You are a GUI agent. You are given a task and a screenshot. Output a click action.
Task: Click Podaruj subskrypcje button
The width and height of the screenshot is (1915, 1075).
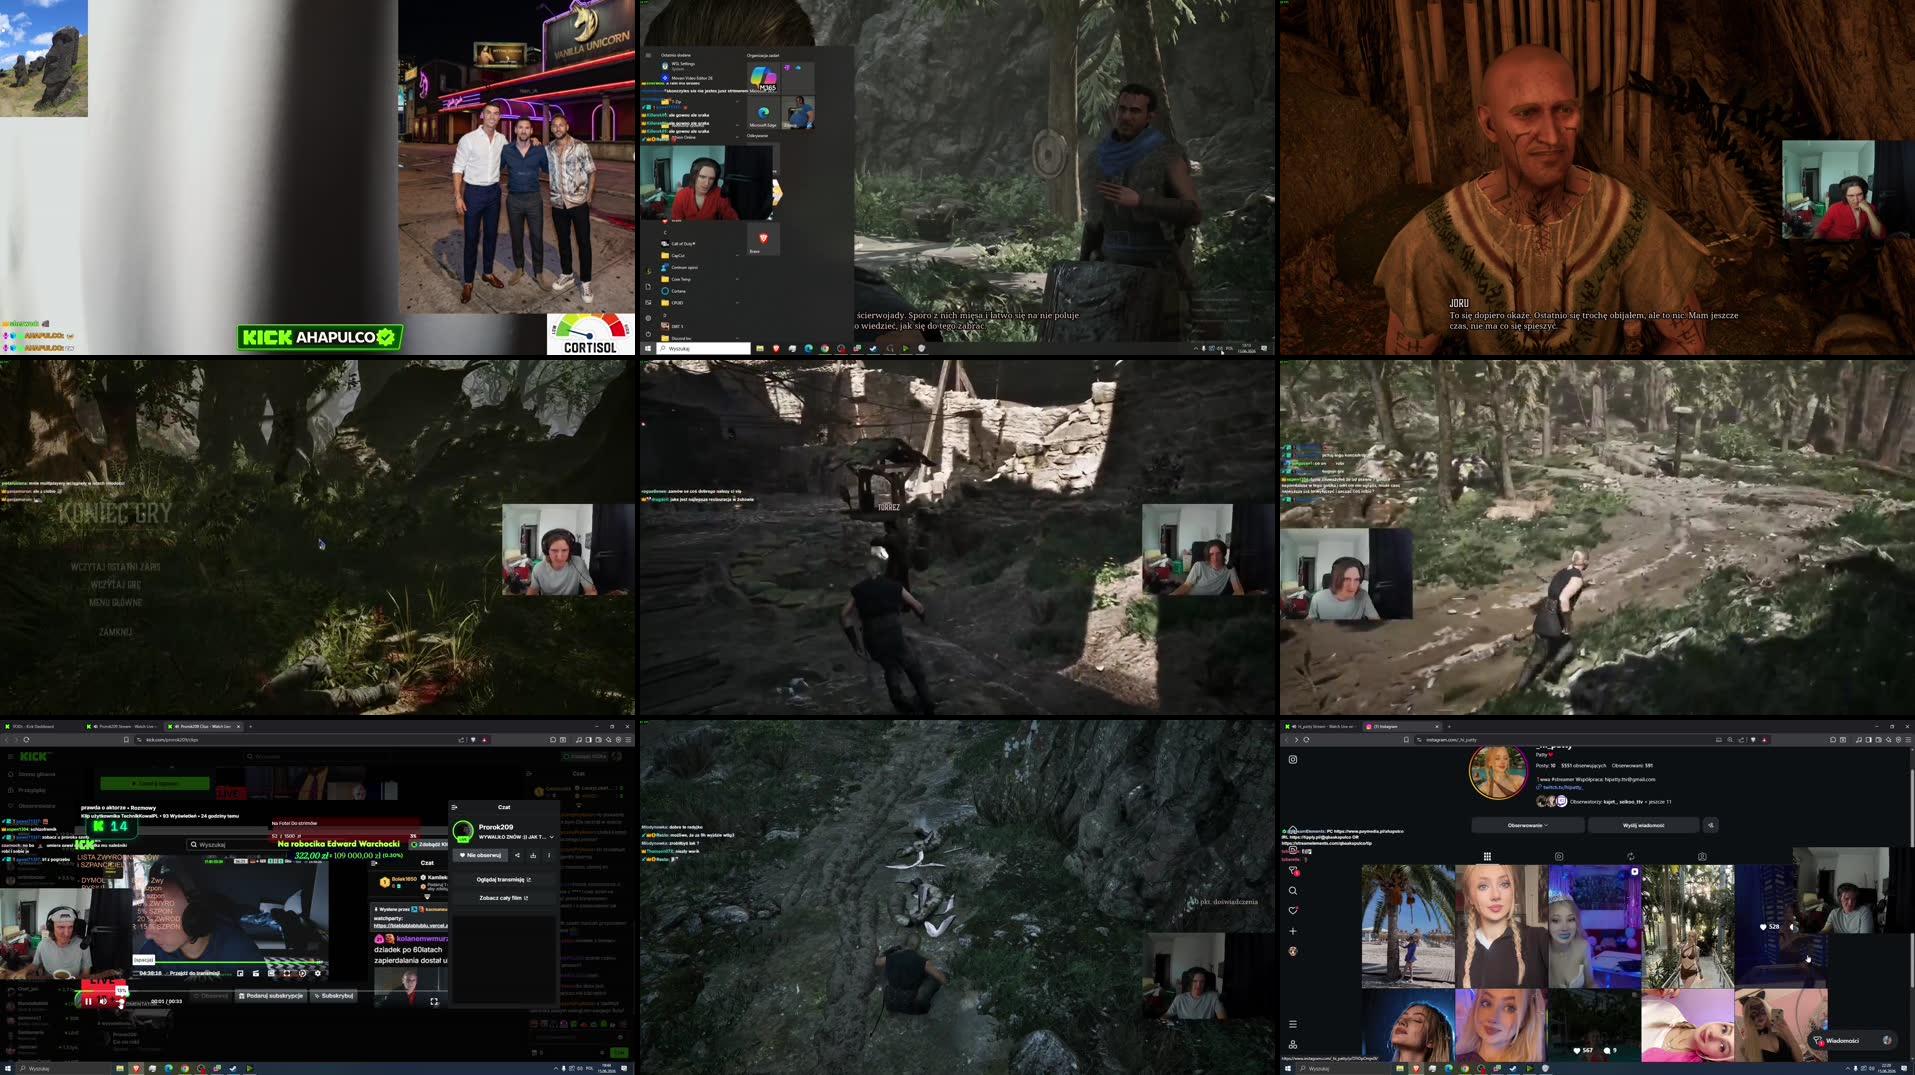(x=271, y=996)
